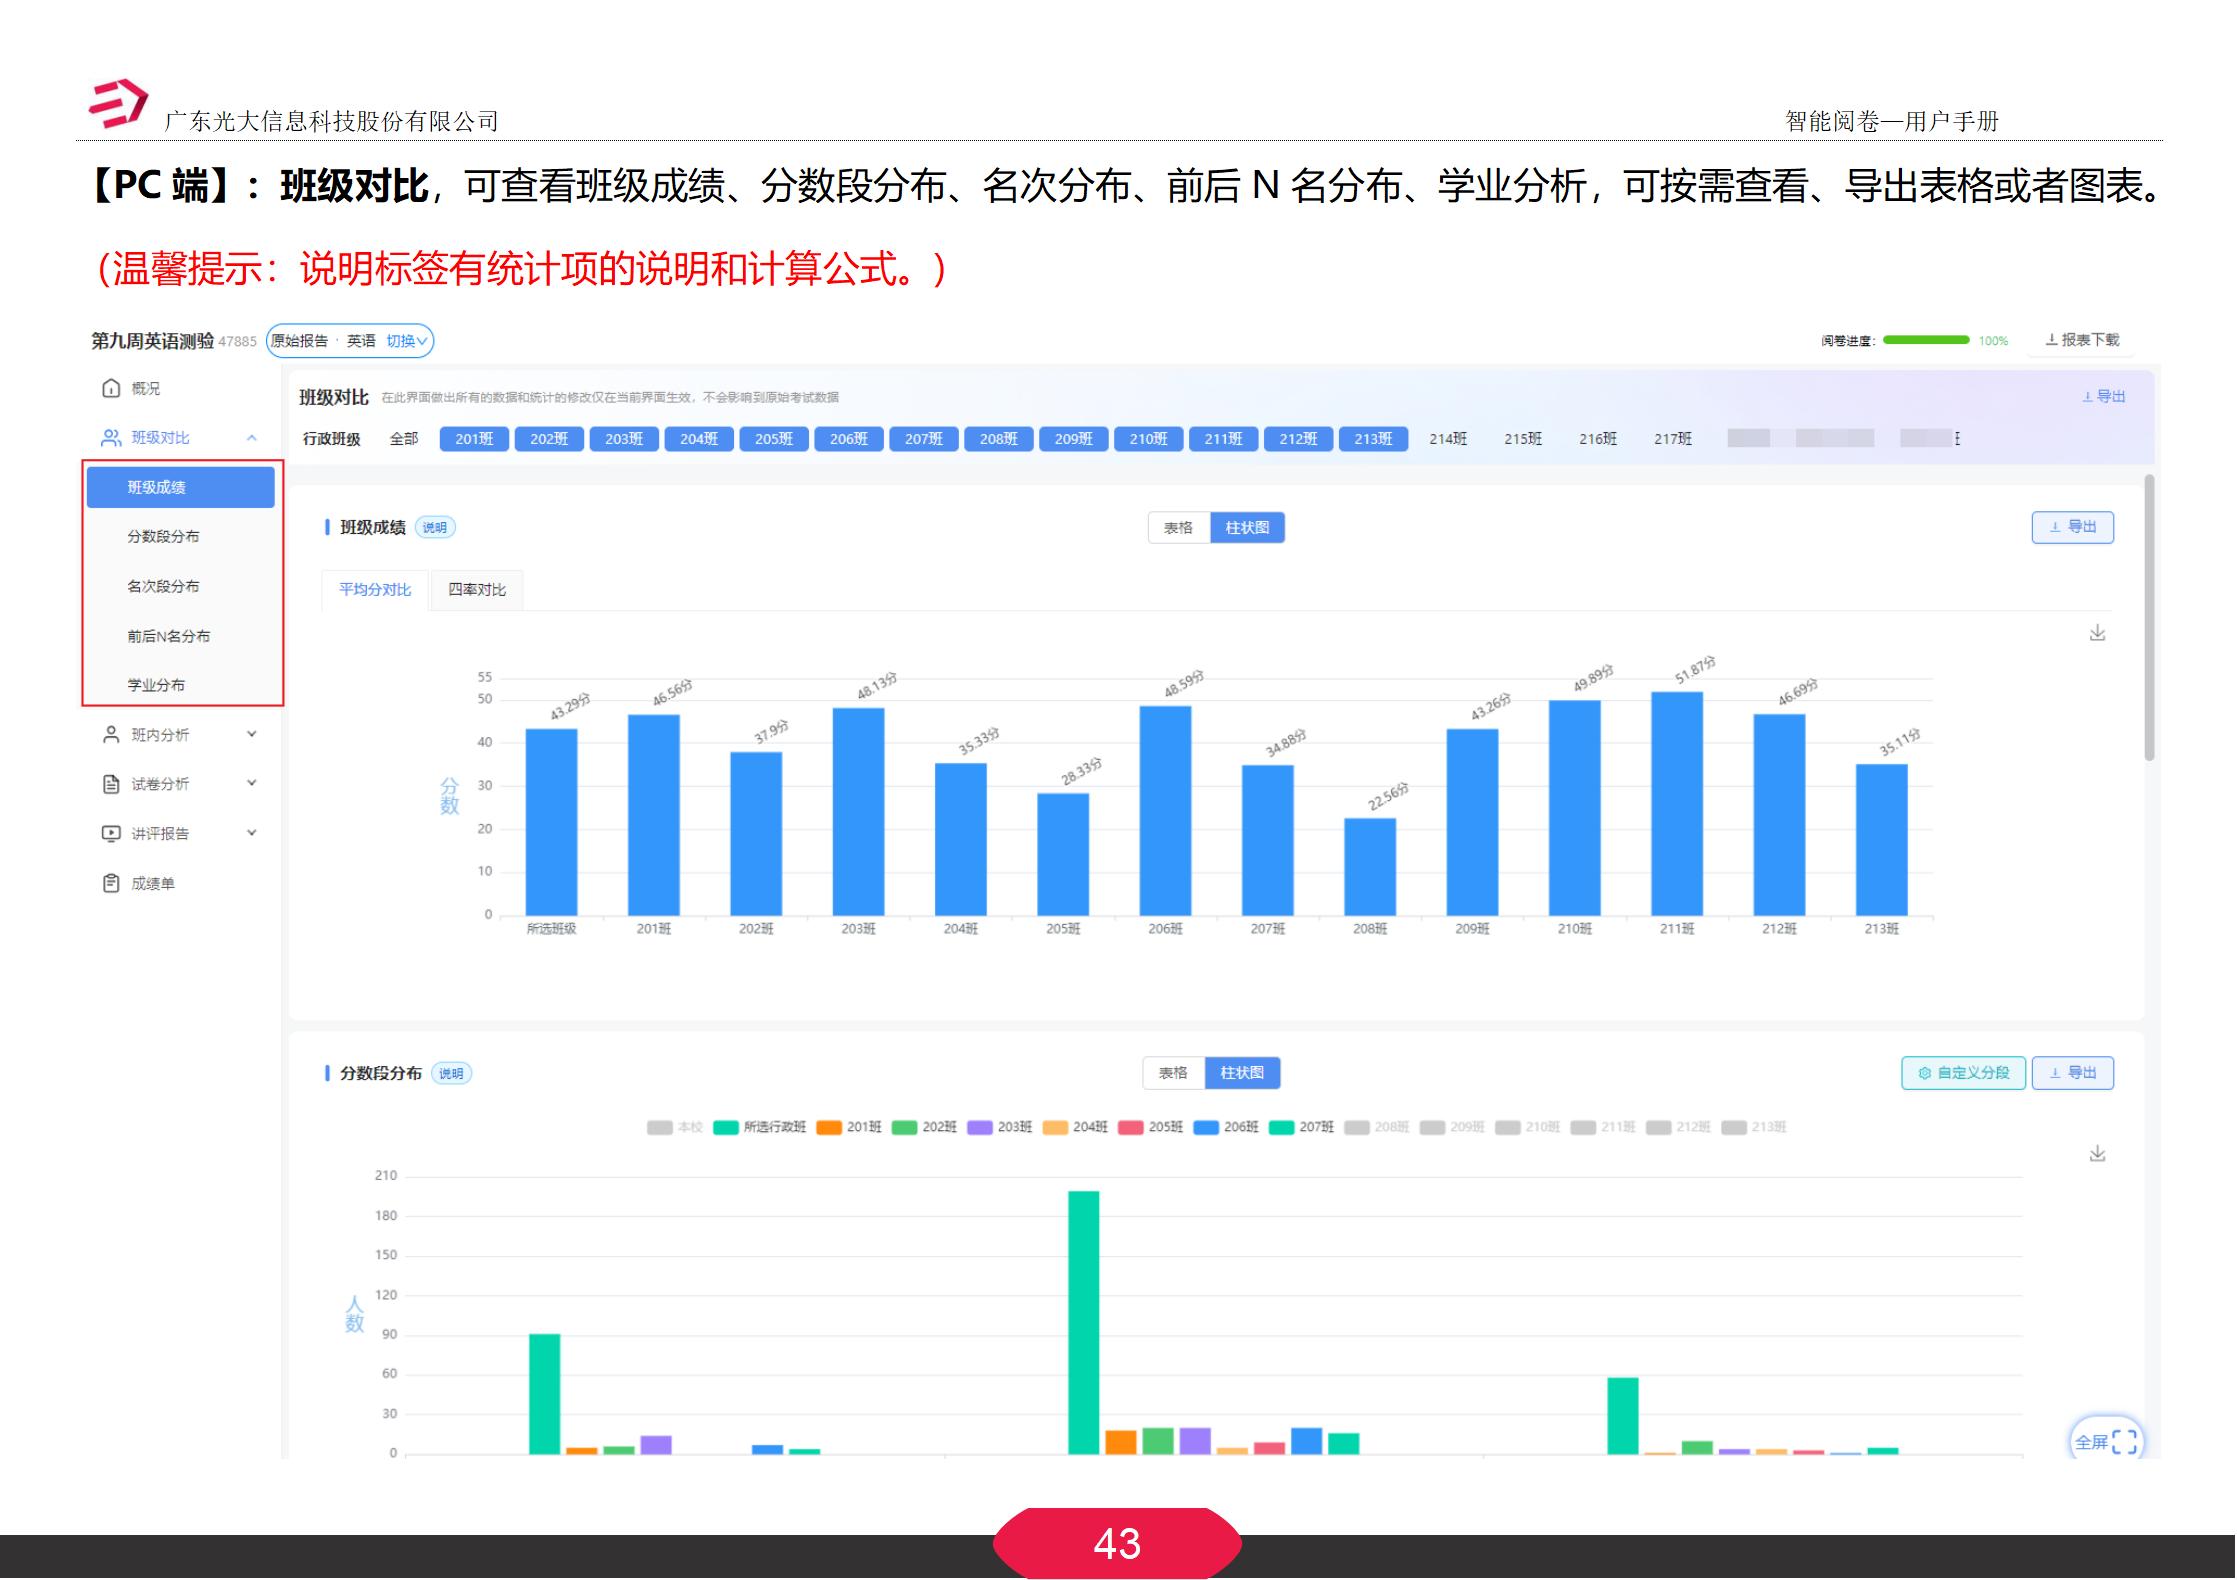Select the 讲评报告 screen icon
Screen dimensions: 2237x1580
(x=110, y=832)
